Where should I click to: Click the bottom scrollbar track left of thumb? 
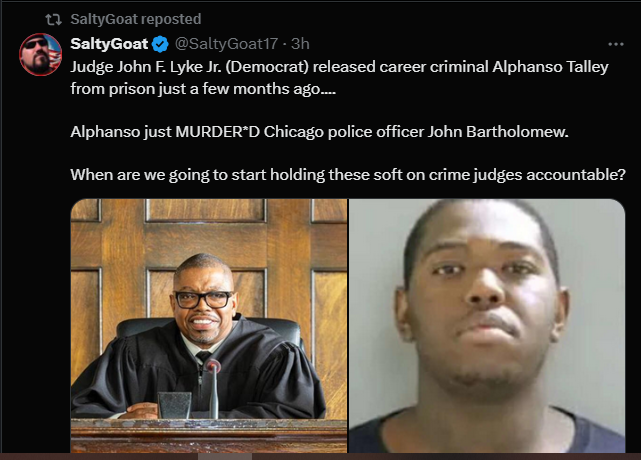99,456
